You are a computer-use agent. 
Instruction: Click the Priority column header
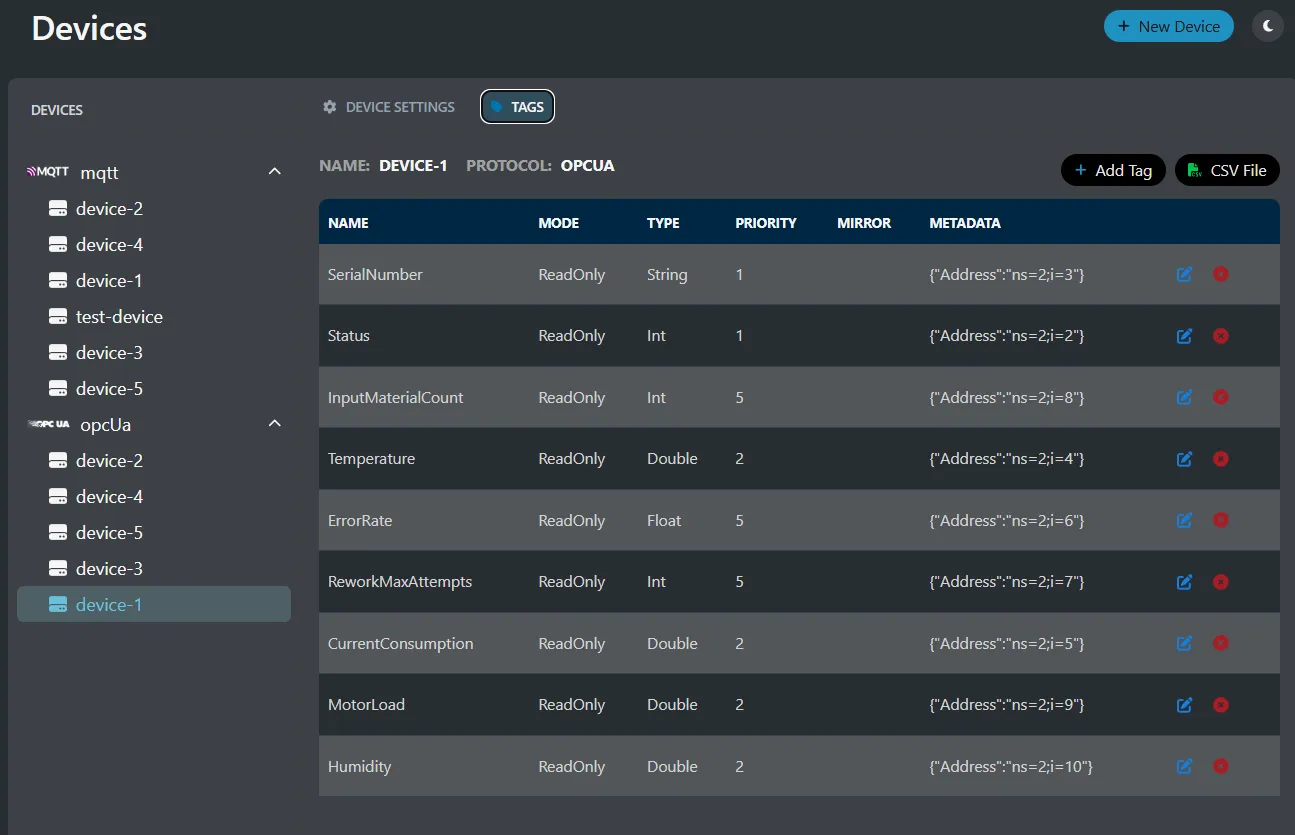[x=765, y=223]
